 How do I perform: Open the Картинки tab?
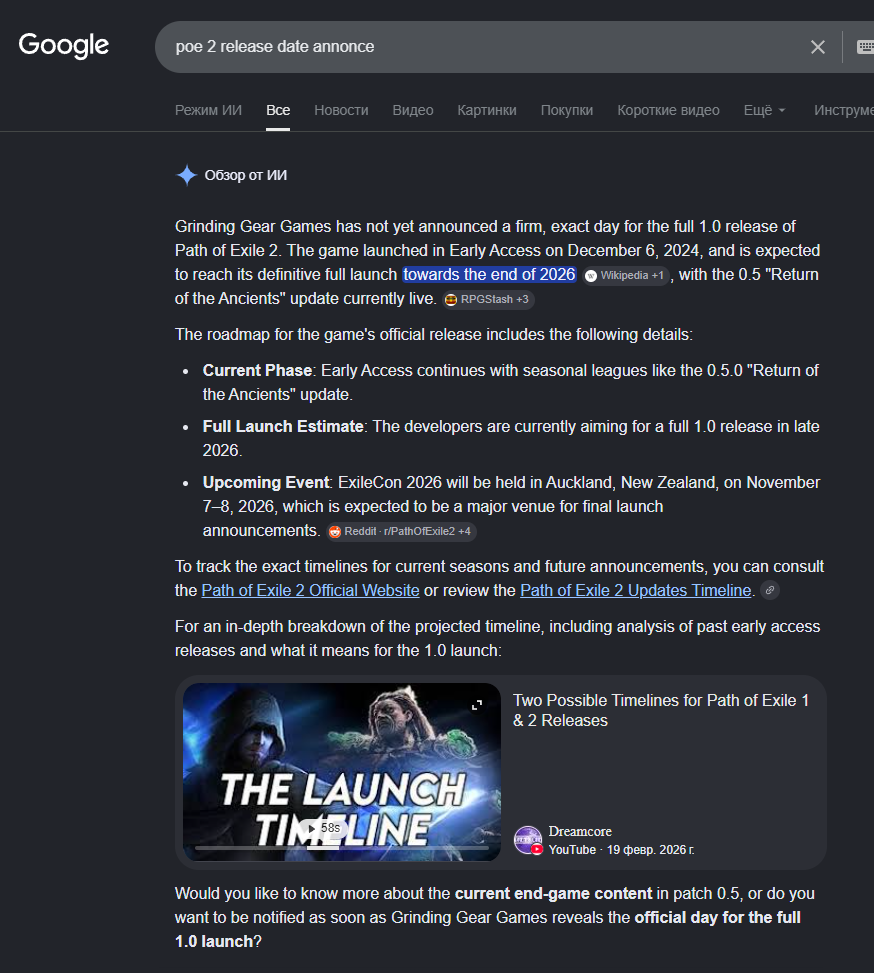pyautogui.click(x=487, y=110)
